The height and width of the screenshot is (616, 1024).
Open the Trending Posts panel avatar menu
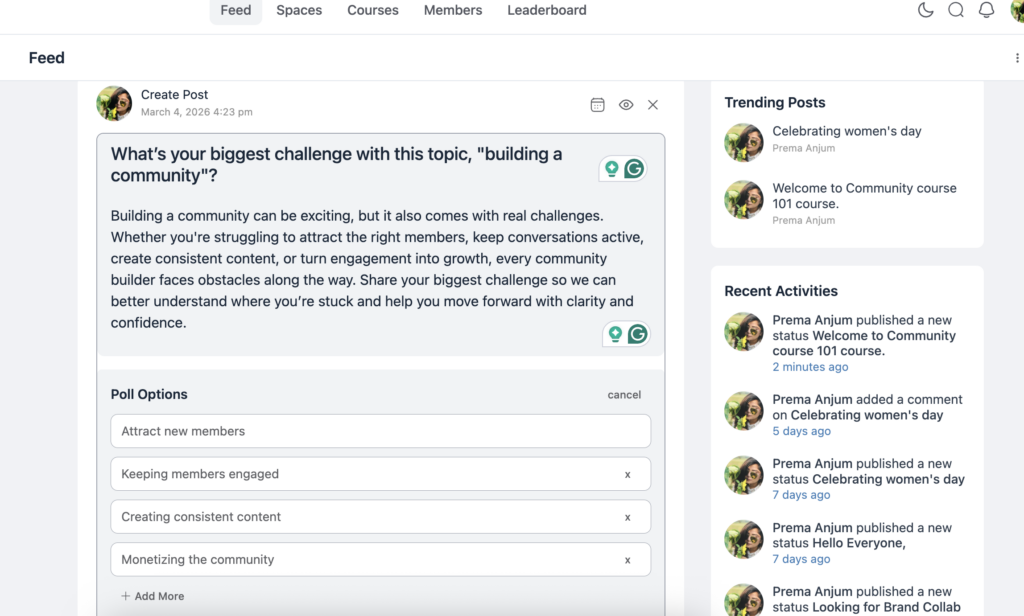743,141
